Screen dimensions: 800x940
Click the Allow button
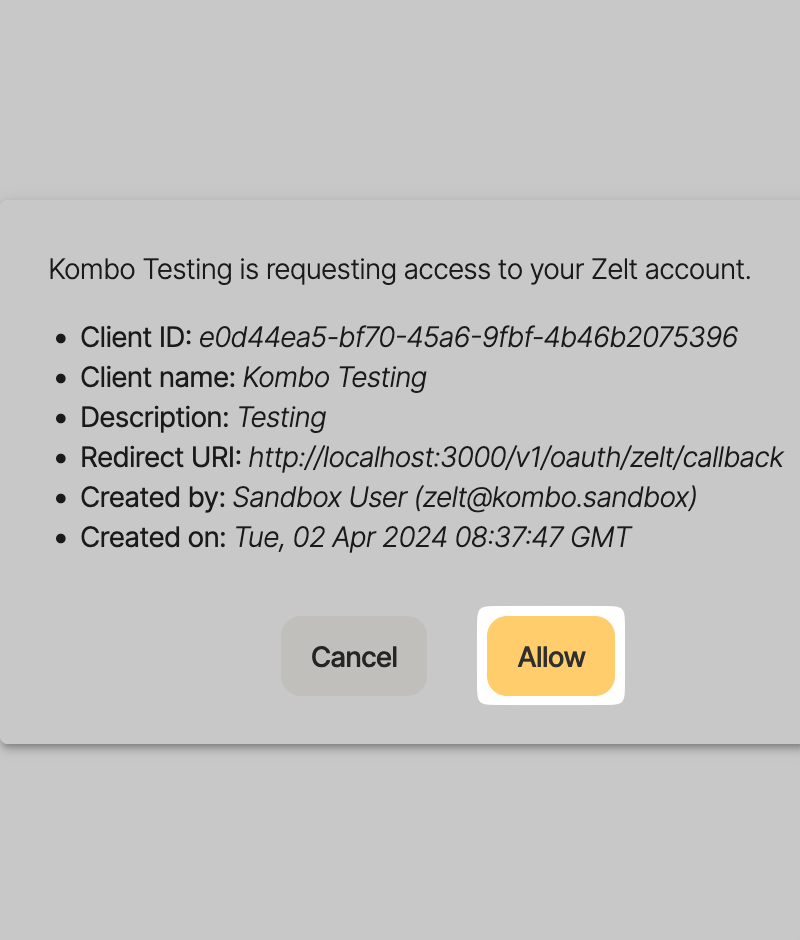click(x=551, y=657)
